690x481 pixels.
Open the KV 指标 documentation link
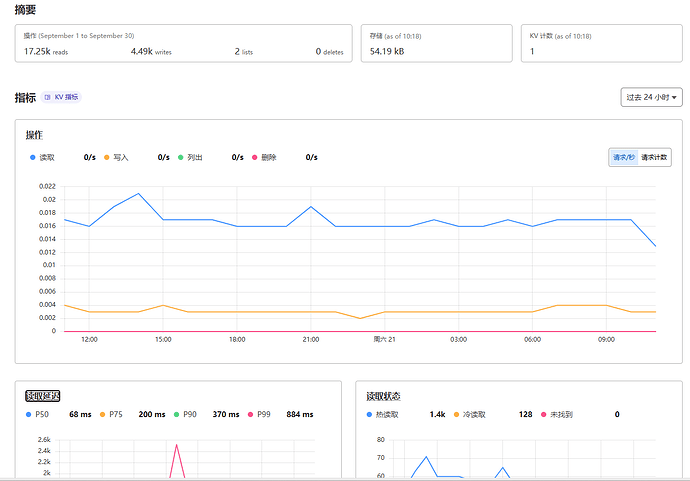pos(62,97)
